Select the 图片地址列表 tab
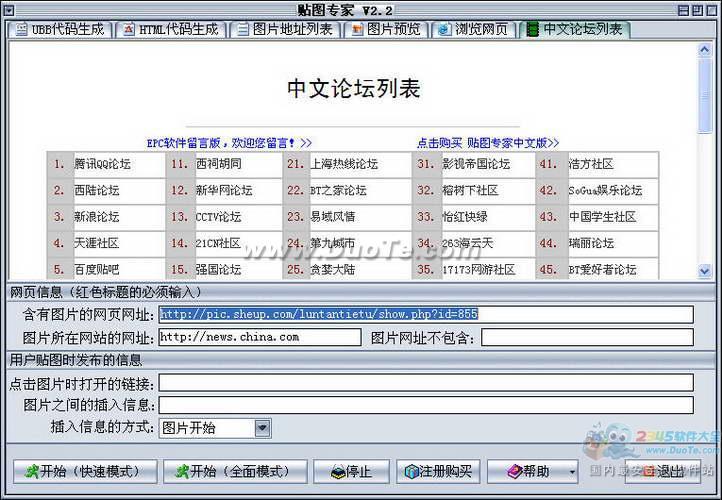 pyautogui.click(x=285, y=29)
